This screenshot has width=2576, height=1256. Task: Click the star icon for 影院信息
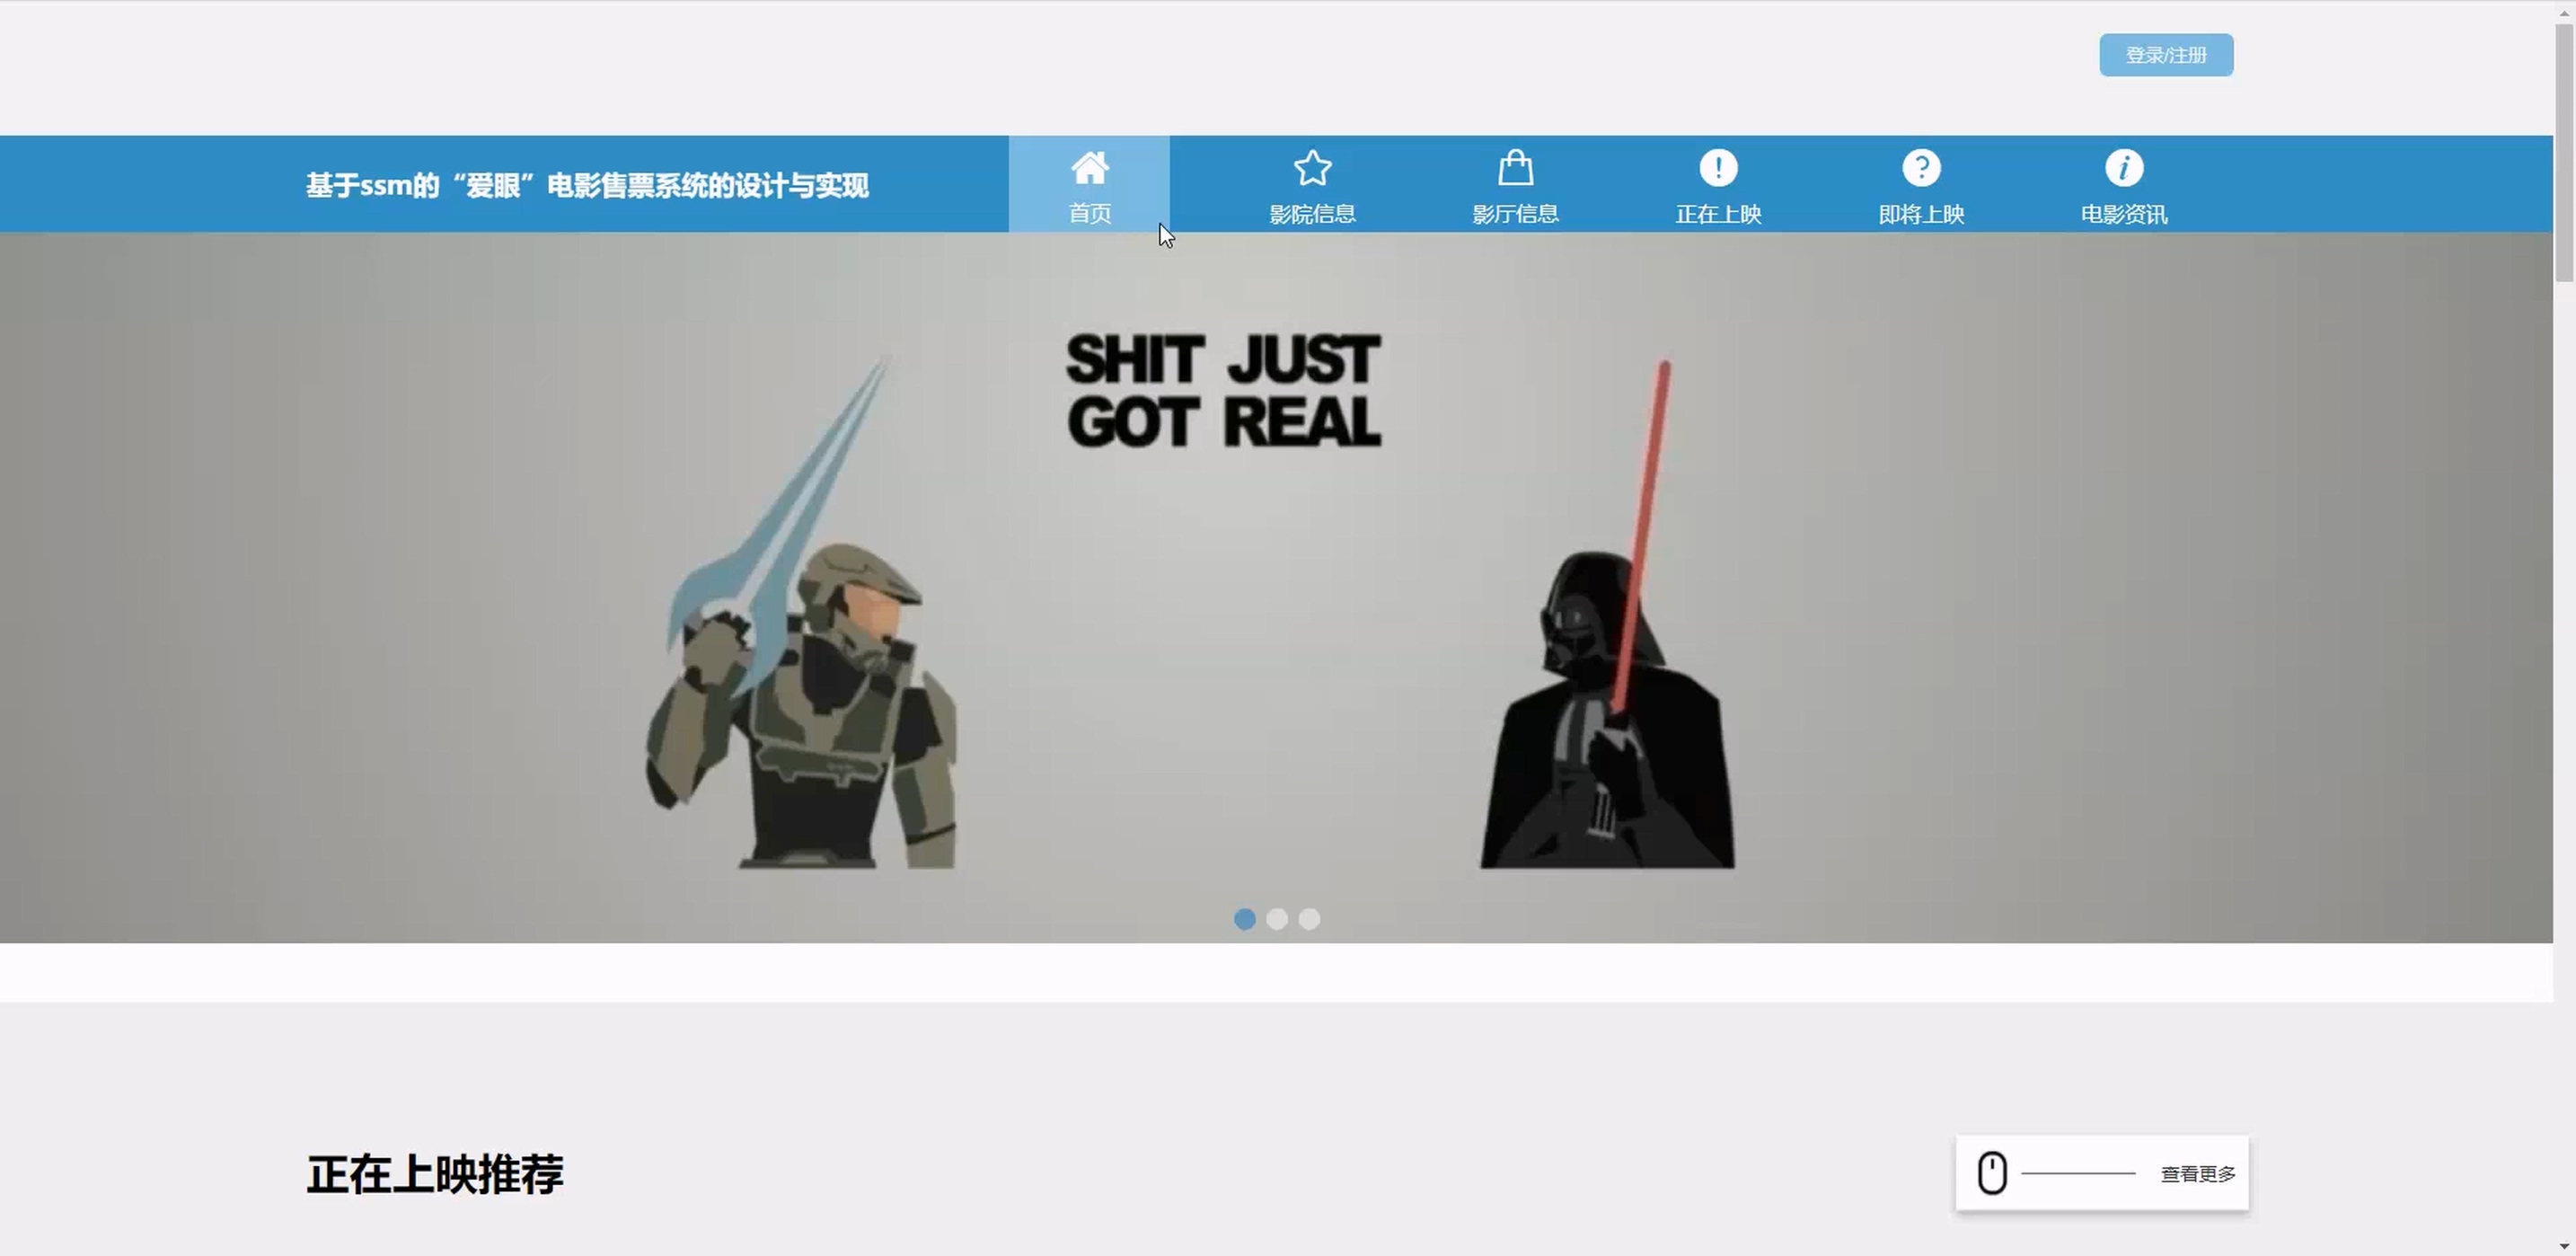point(1312,168)
